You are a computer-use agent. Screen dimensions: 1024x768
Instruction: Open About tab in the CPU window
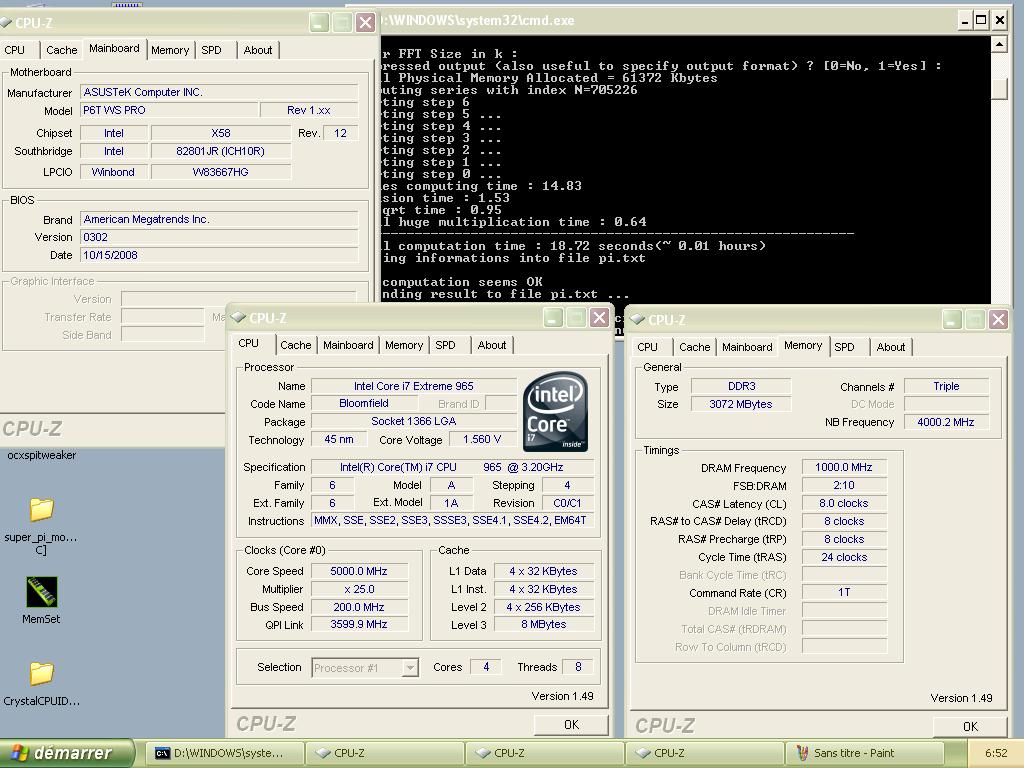coord(492,345)
